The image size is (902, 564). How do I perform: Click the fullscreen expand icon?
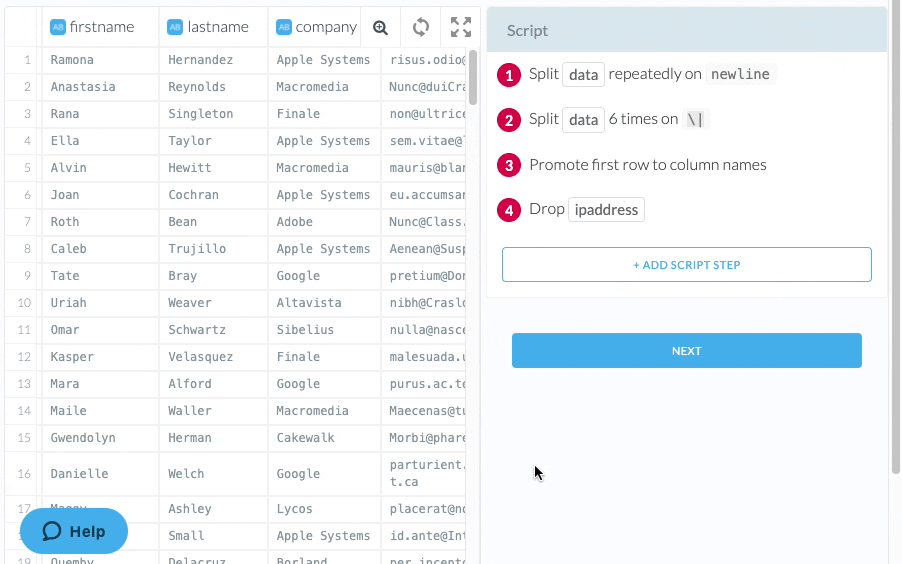coord(460,27)
